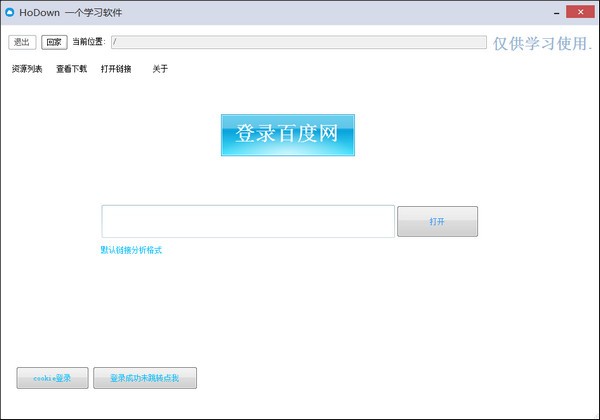Select the 打开链接 menu item
The image size is (600, 420).
116,69
